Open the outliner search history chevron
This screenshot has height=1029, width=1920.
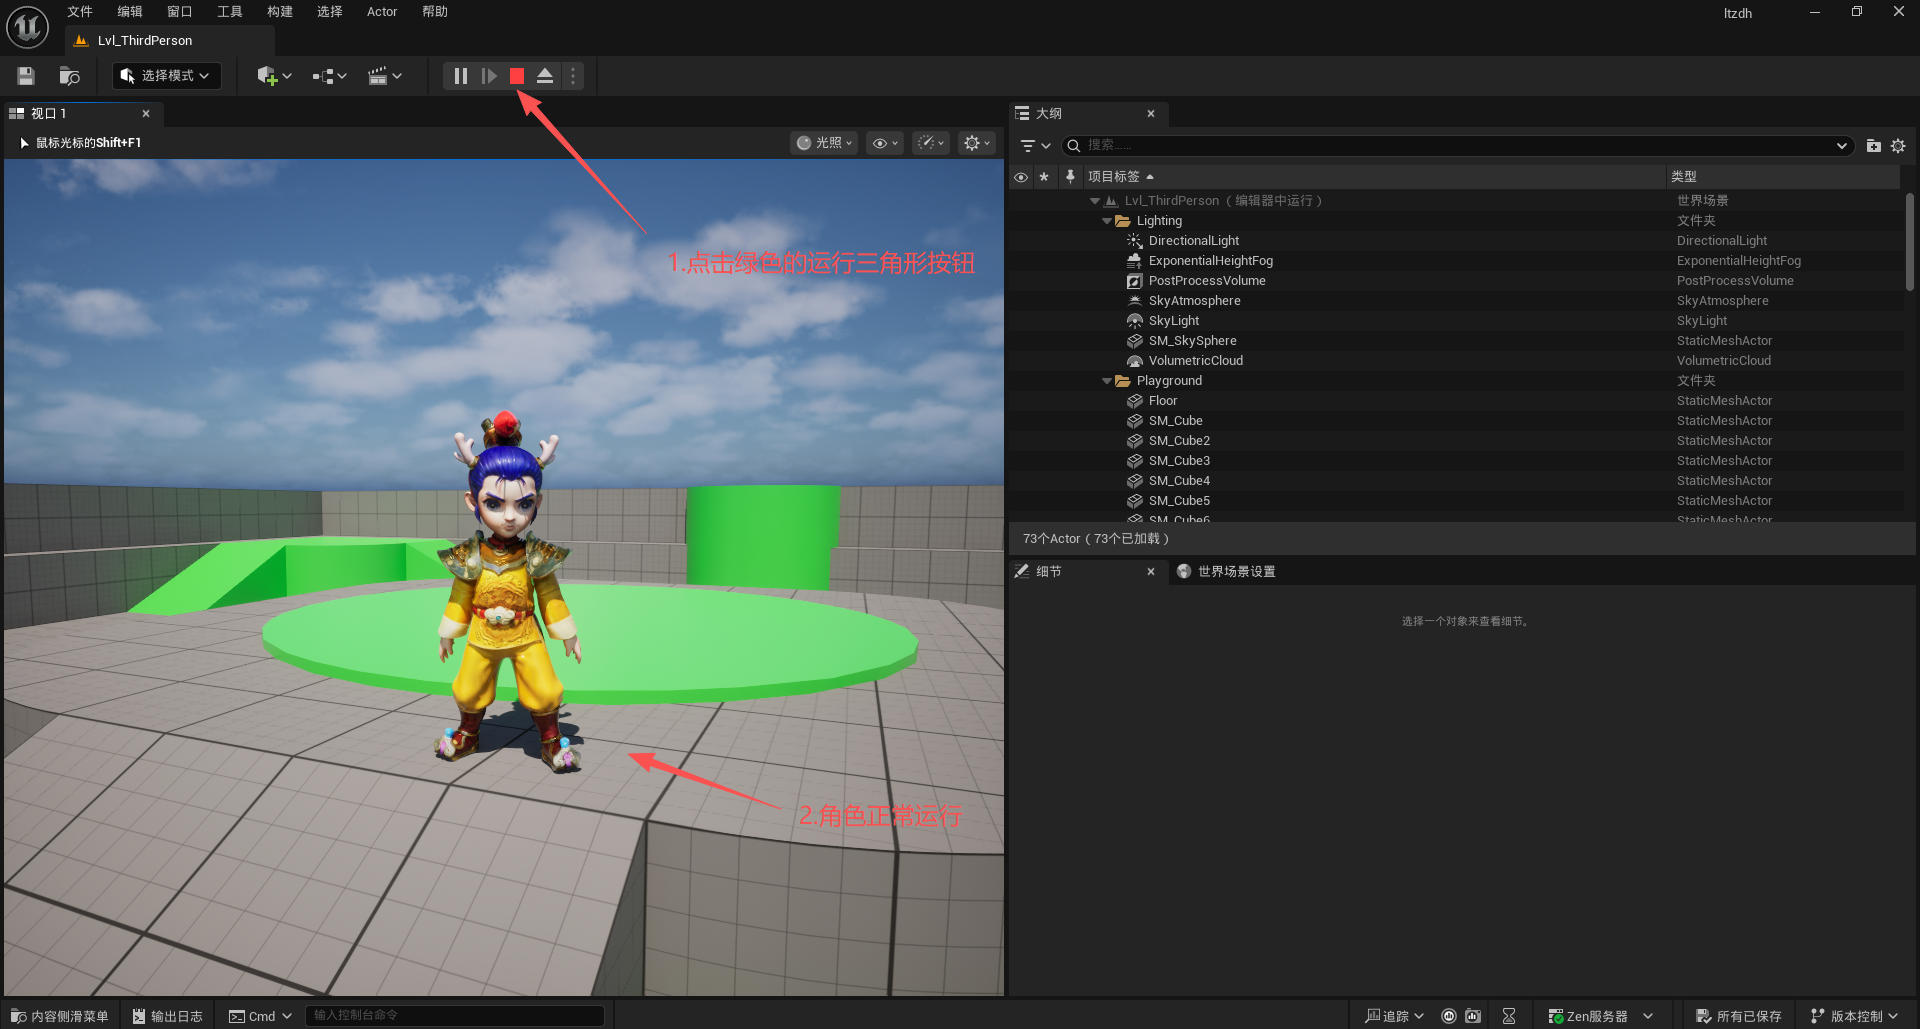(x=1842, y=146)
